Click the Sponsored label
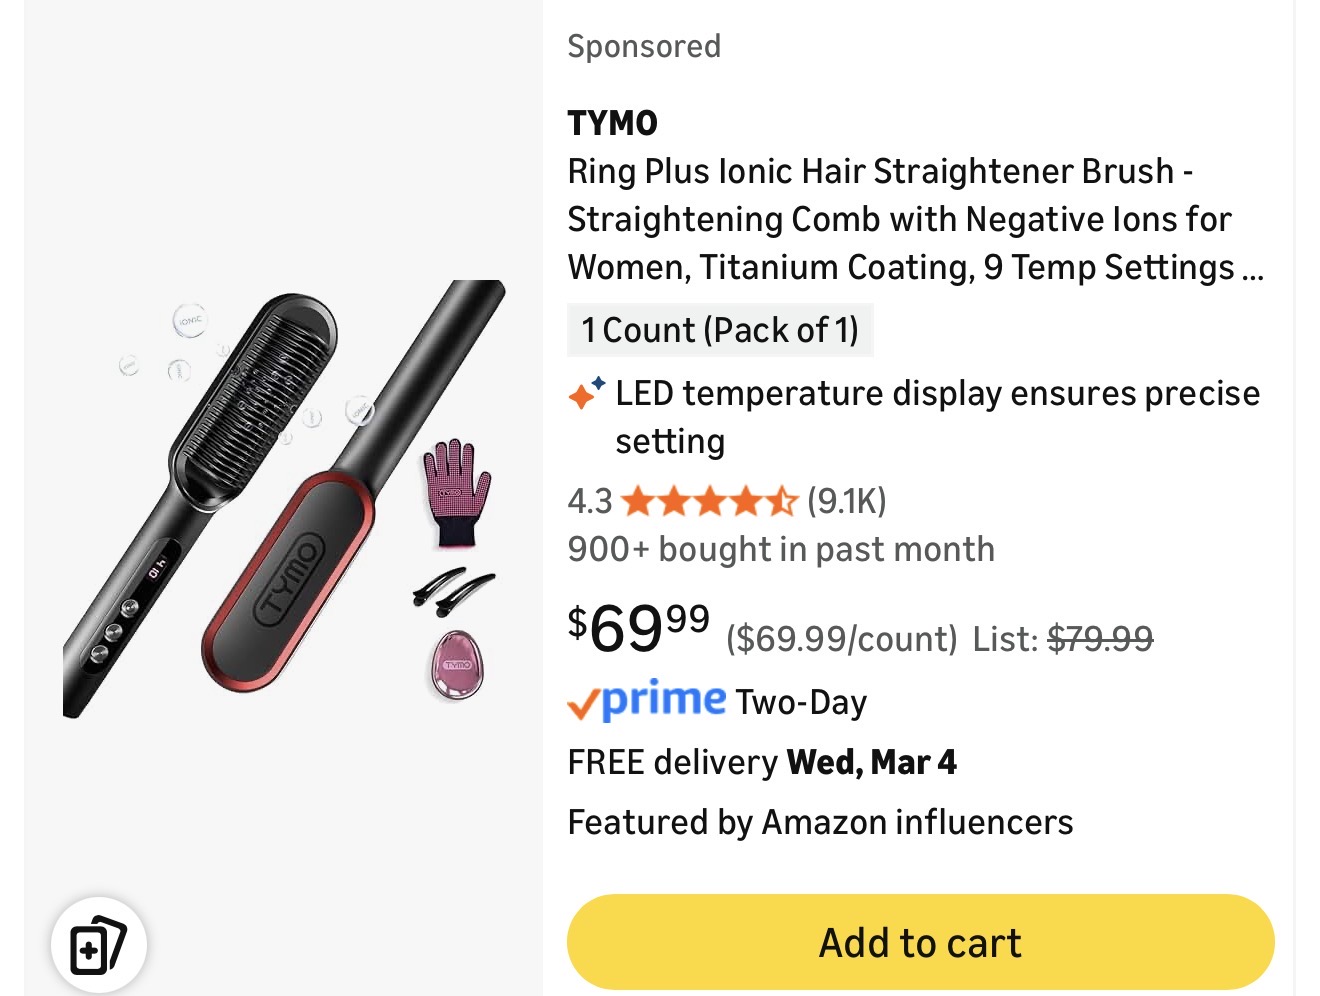The image size is (1320, 996). (x=644, y=46)
